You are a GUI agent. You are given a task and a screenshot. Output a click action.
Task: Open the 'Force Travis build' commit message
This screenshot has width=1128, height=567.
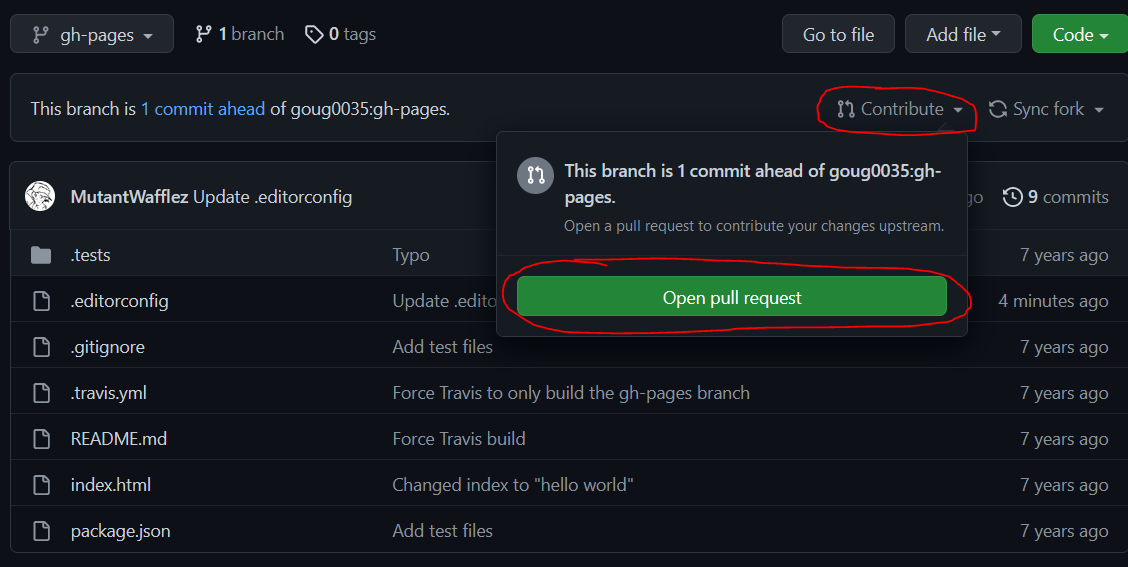(x=459, y=439)
